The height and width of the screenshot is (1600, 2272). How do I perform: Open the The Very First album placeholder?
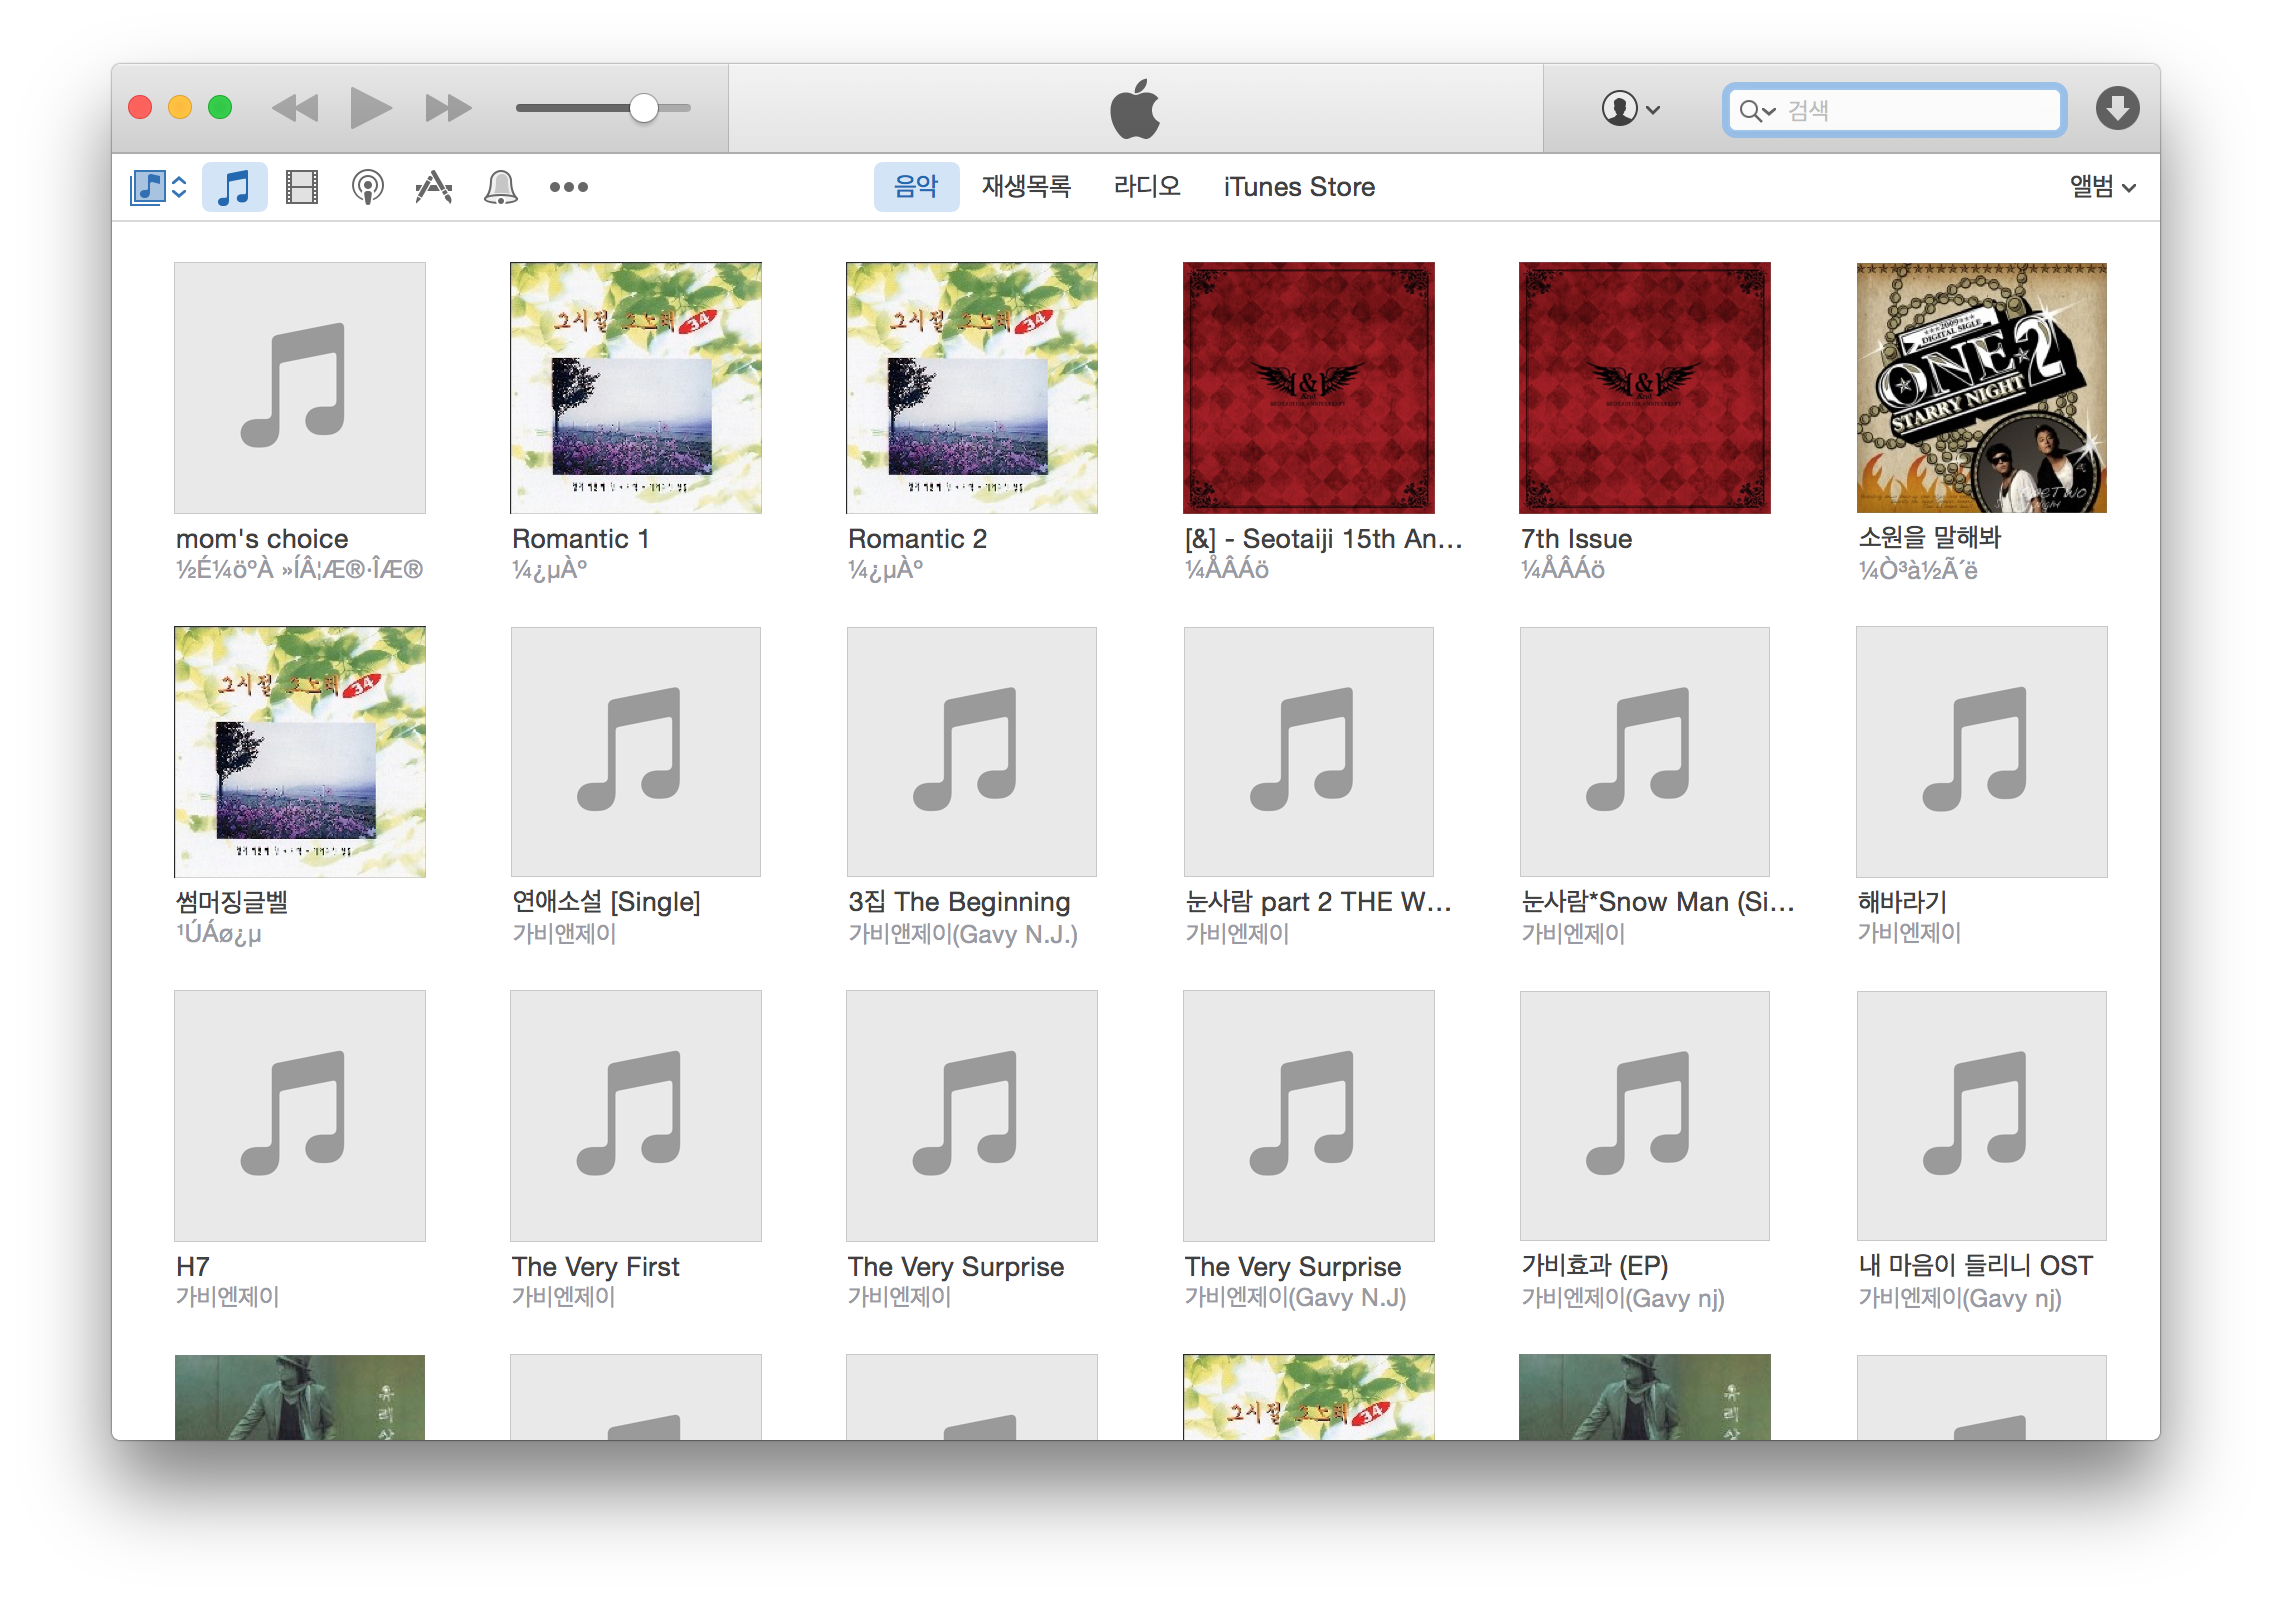pos(636,1116)
